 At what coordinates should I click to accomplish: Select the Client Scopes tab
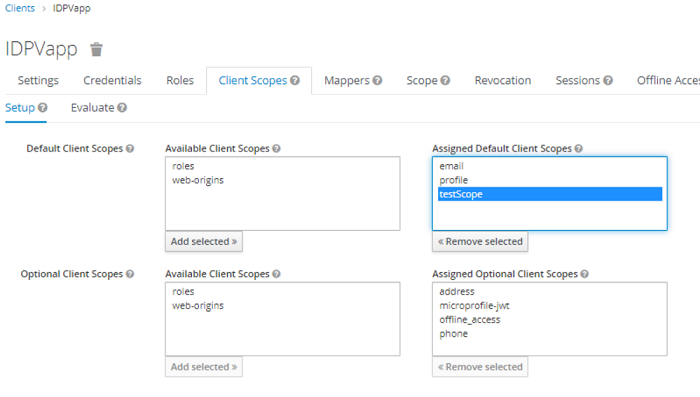click(x=253, y=80)
